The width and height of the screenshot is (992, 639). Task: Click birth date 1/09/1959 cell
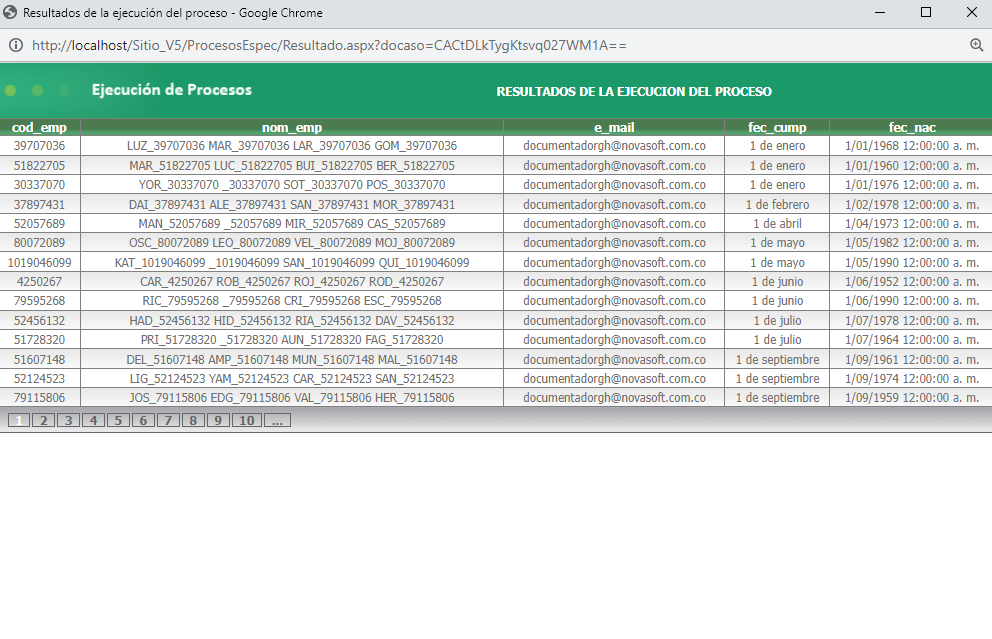[x=912, y=397]
